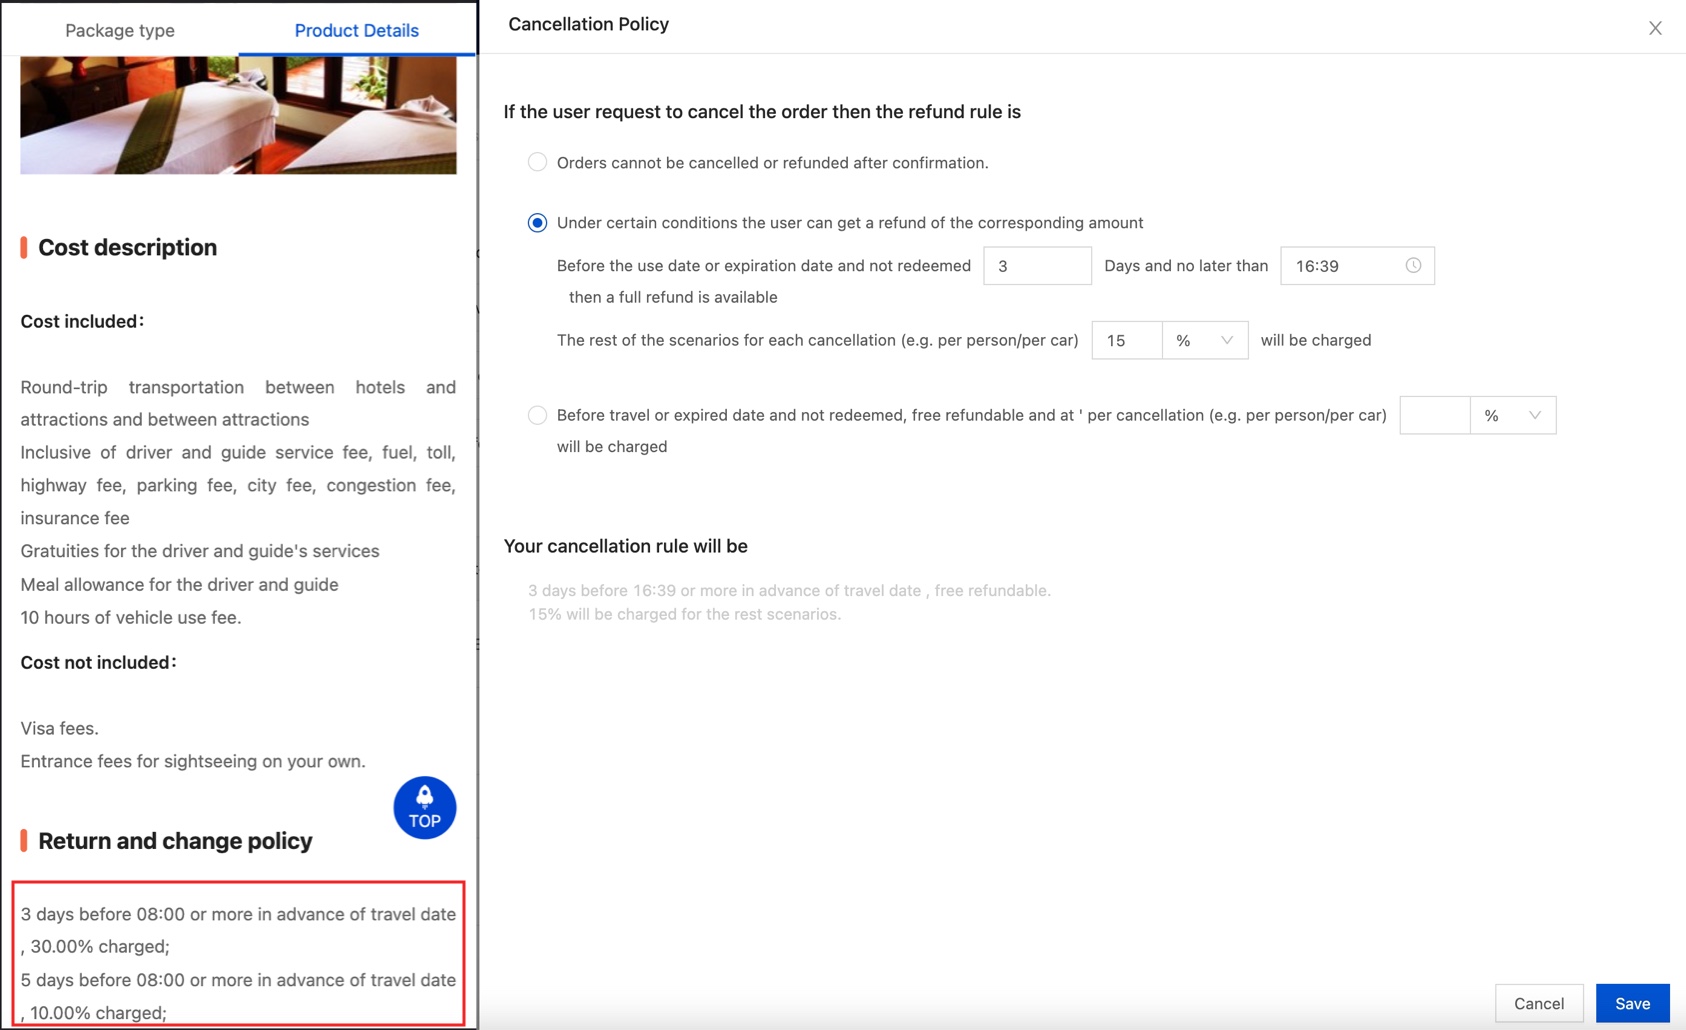Close the Cancellation Policy panel with X
The width and height of the screenshot is (1686, 1030).
pos(1655,28)
